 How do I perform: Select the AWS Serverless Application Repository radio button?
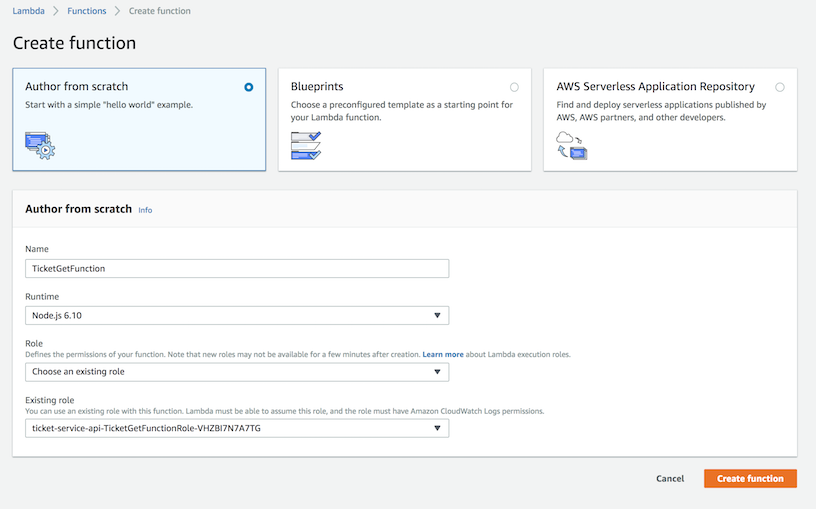pyautogui.click(x=780, y=87)
